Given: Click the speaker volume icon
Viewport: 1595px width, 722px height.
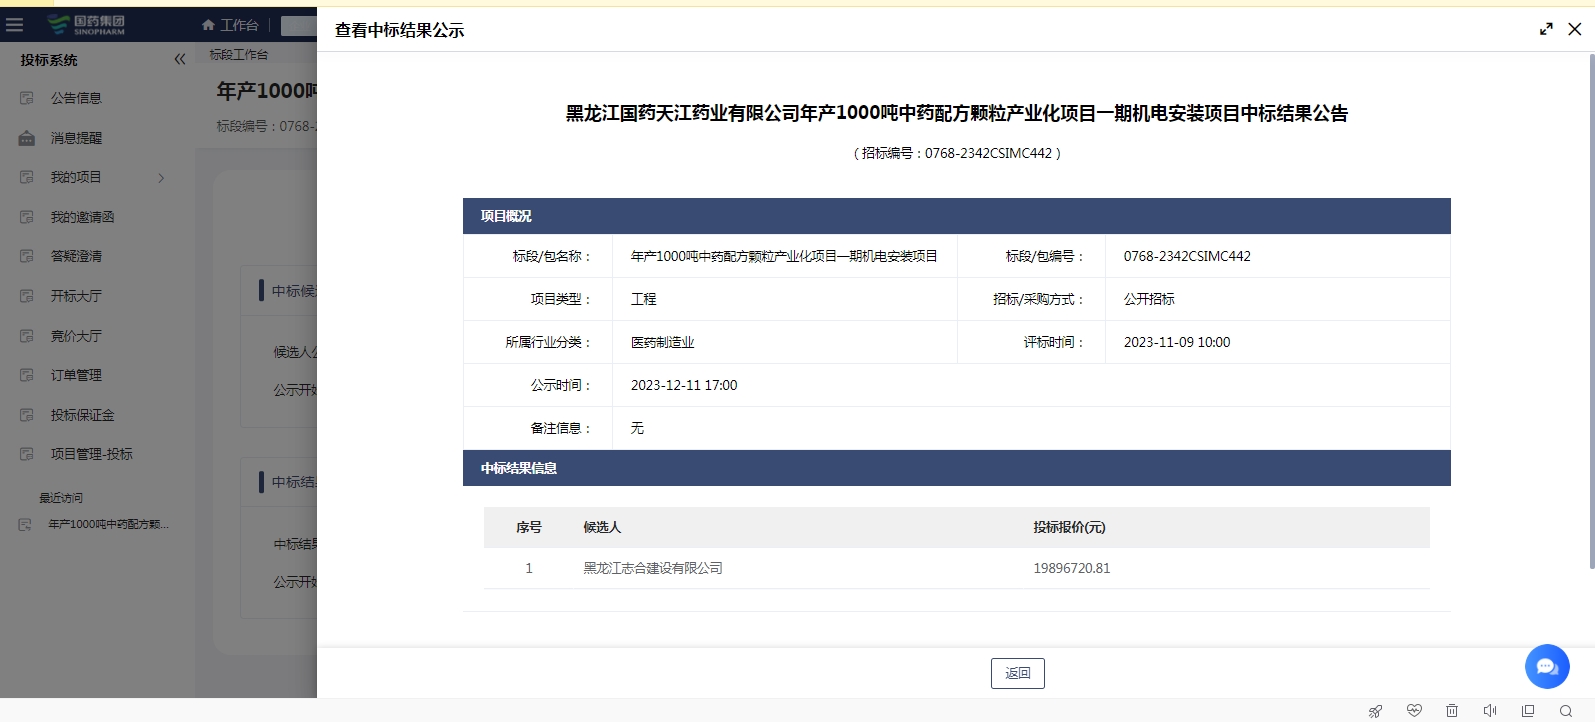Looking at the screenshot, I should click(x=1490, y=710).
